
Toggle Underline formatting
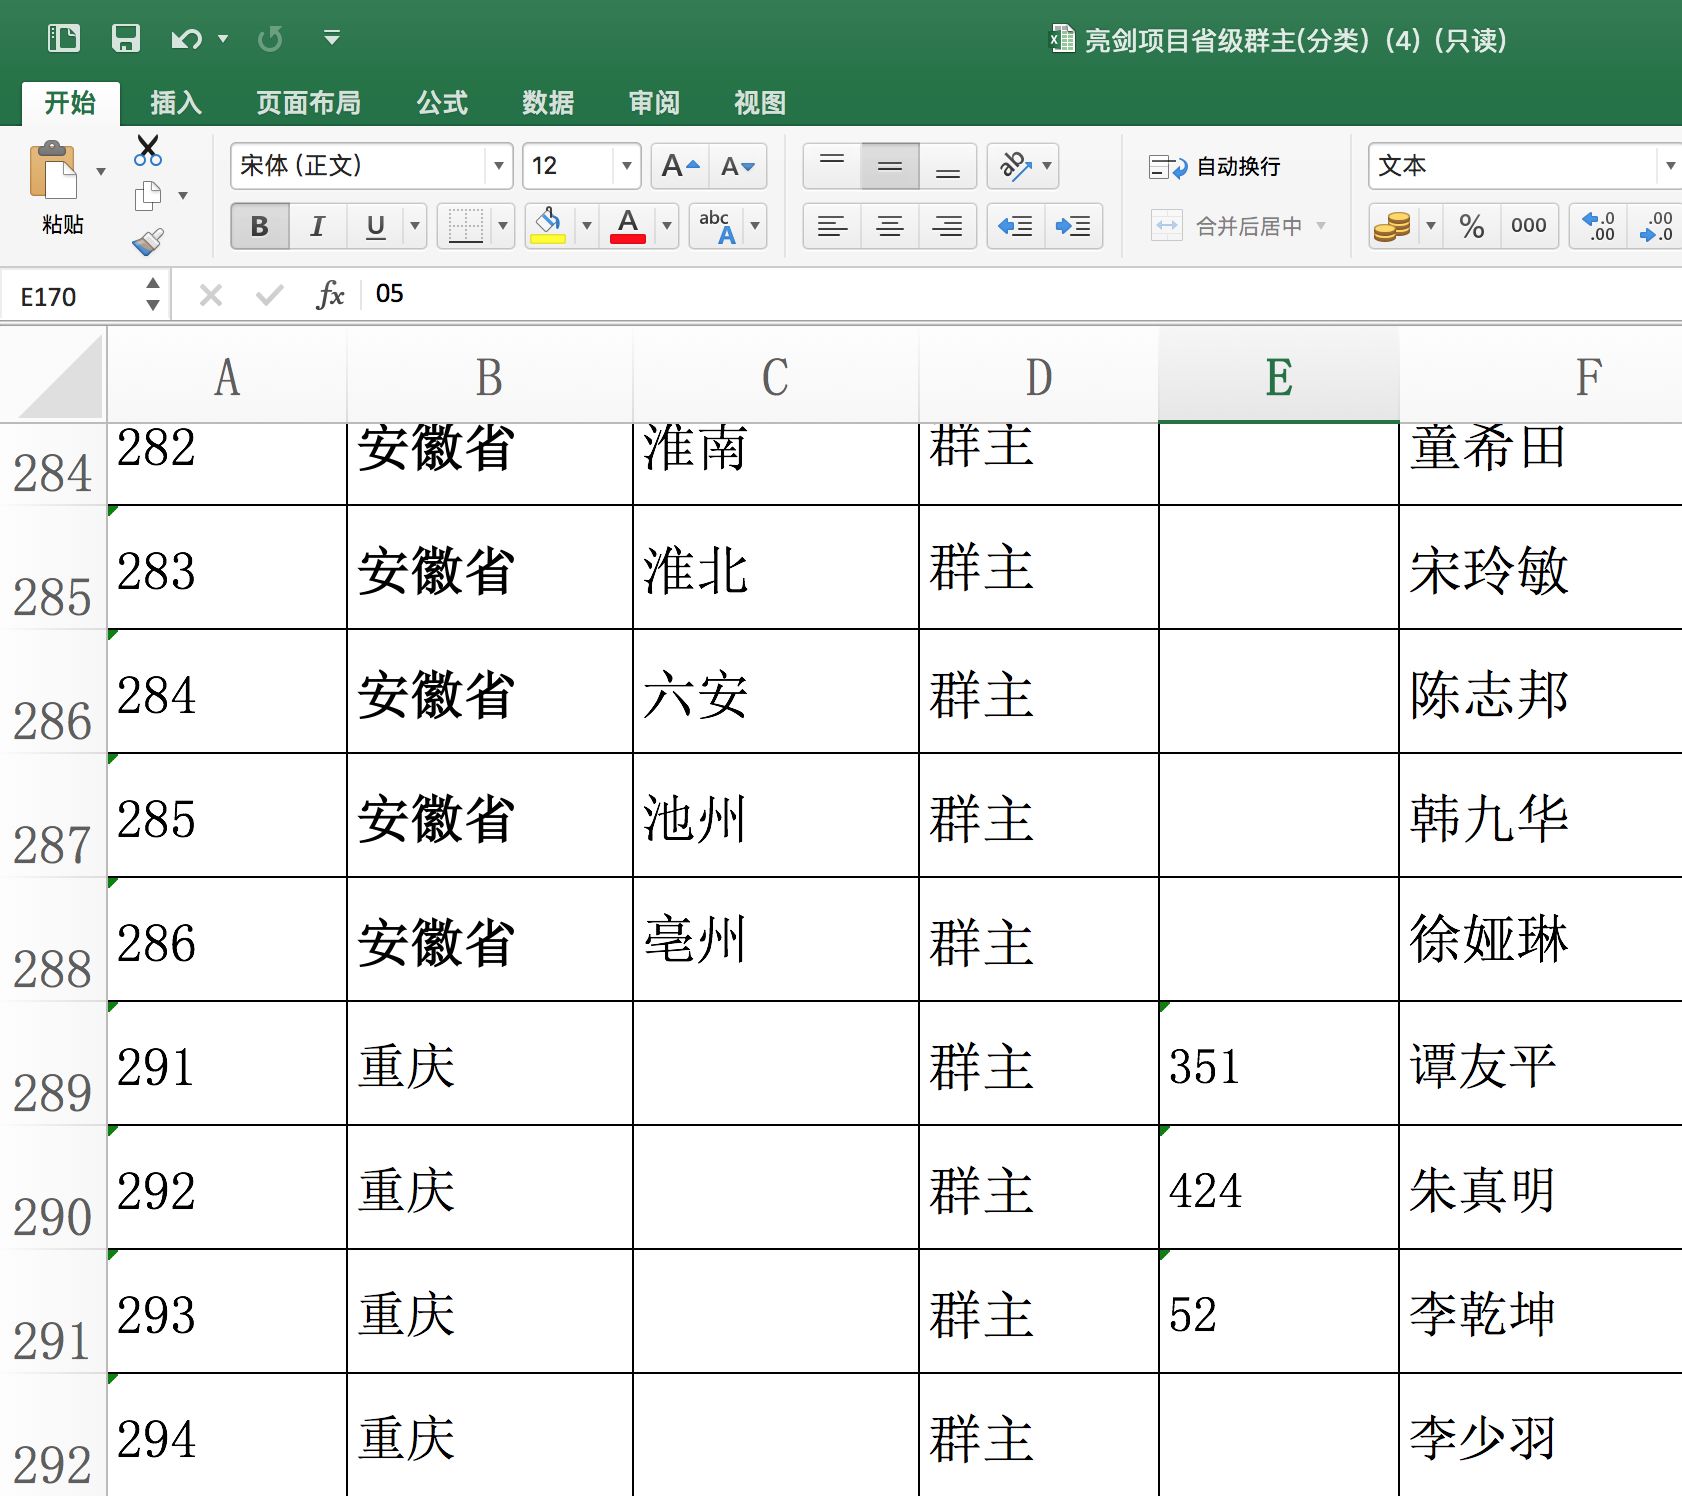tap(376, 226)
